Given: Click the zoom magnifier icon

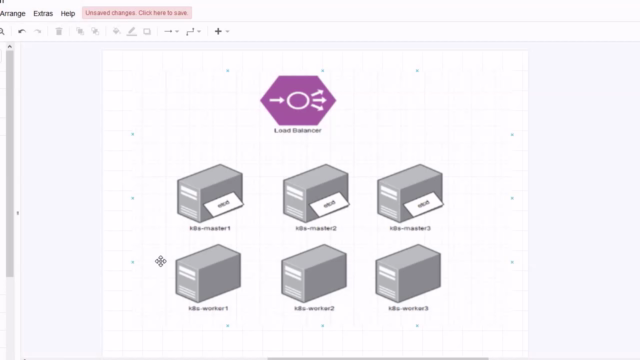Looking at the screenshot, I should (2, 31).
